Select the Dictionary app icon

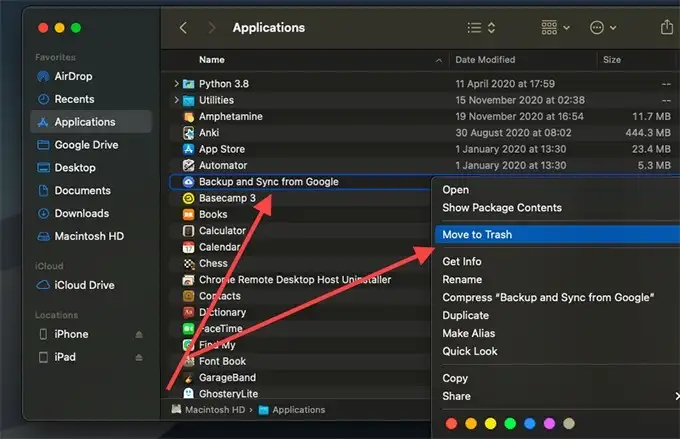(x=189, y=312)
